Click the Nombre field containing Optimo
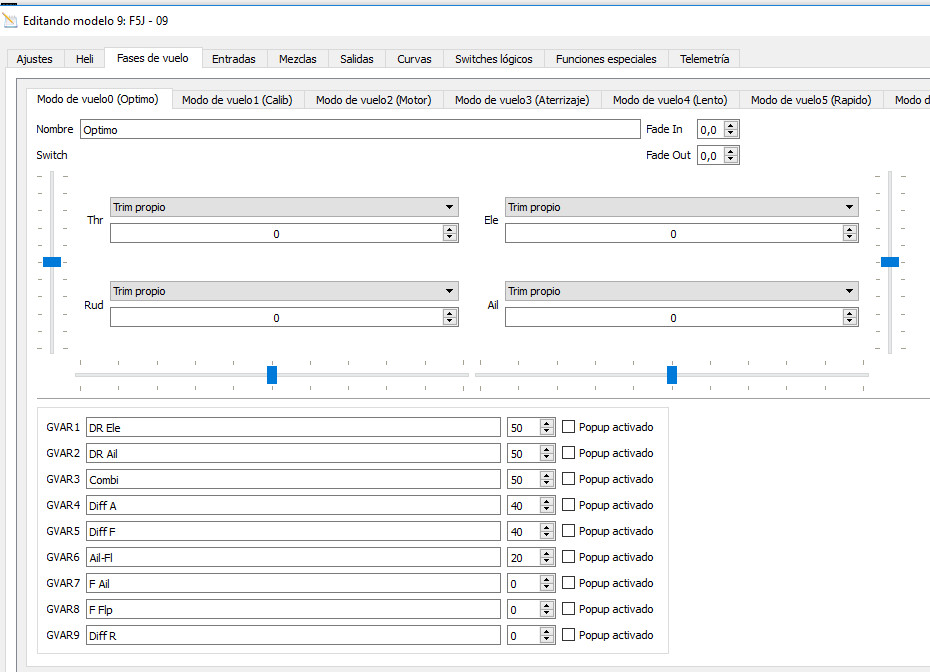The width and height of the screenshot is (930, 672). 360,129
